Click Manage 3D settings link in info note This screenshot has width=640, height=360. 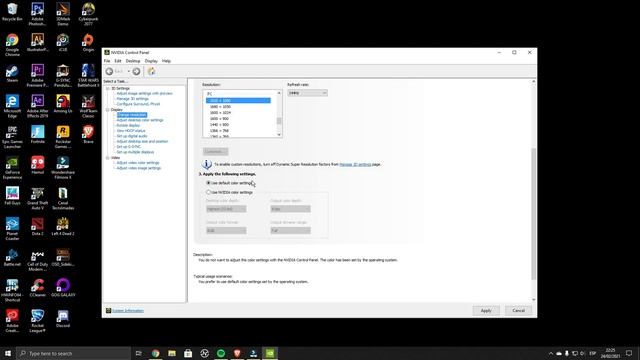[355, 164]
